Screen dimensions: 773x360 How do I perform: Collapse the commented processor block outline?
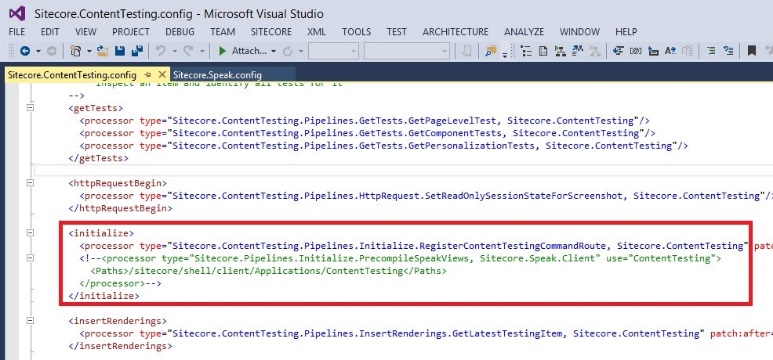[x=30, y=258]
